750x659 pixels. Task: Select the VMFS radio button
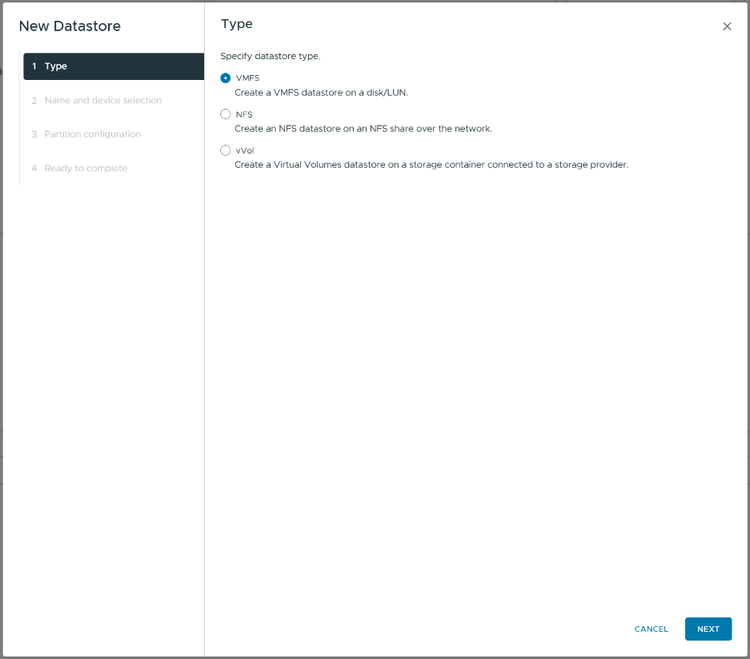pos(225,78)
